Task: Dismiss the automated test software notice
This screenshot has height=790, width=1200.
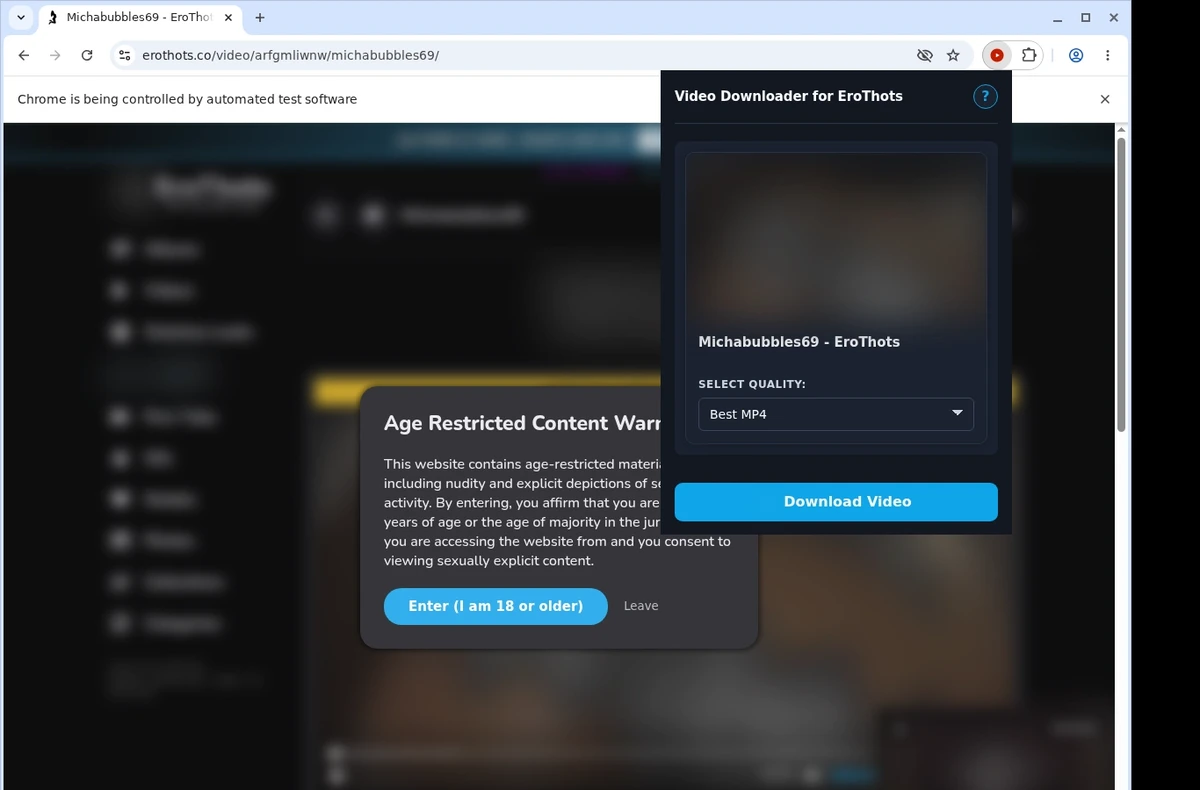Action: pyautogui.click(x=1105, y=99)
